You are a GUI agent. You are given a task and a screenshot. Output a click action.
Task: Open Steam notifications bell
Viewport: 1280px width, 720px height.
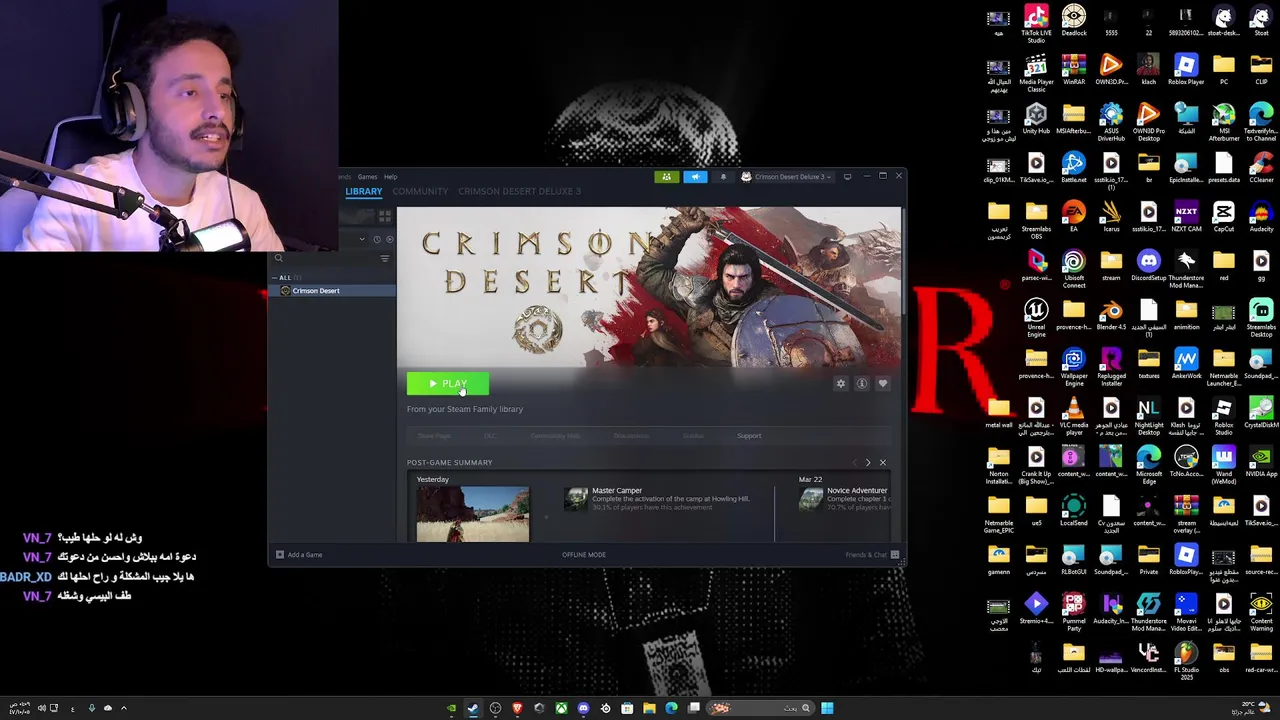(723, 177)
